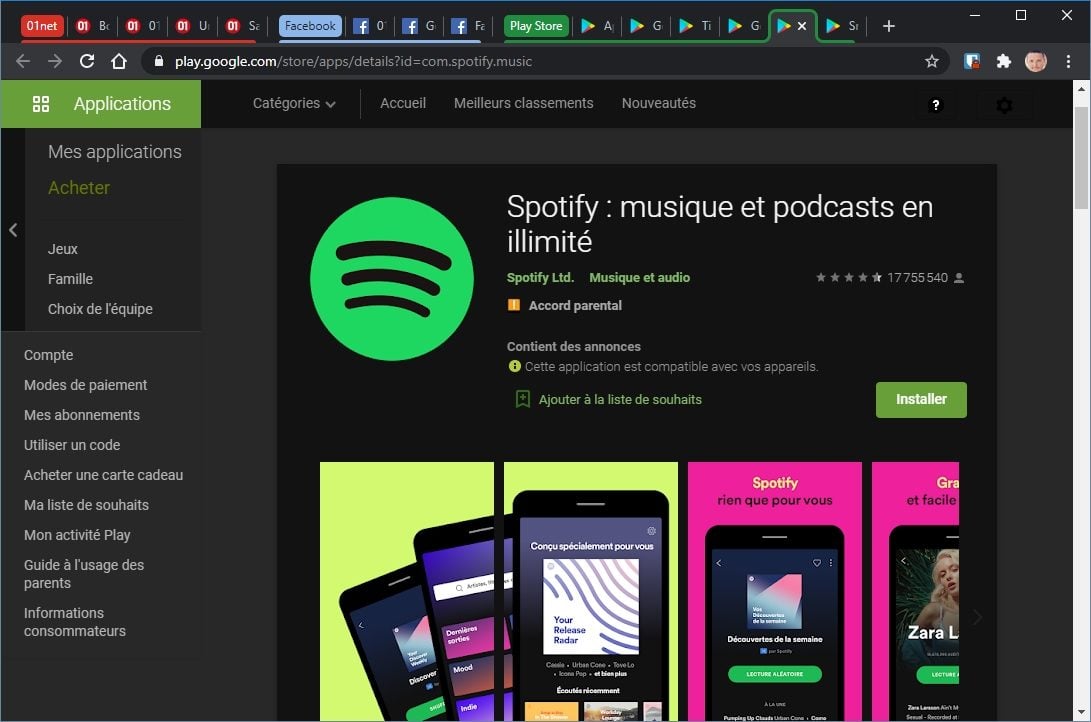Open the 'rien que pour vous' screenshot
This screenshot has height=722, width=1091.
click(774, 591)
